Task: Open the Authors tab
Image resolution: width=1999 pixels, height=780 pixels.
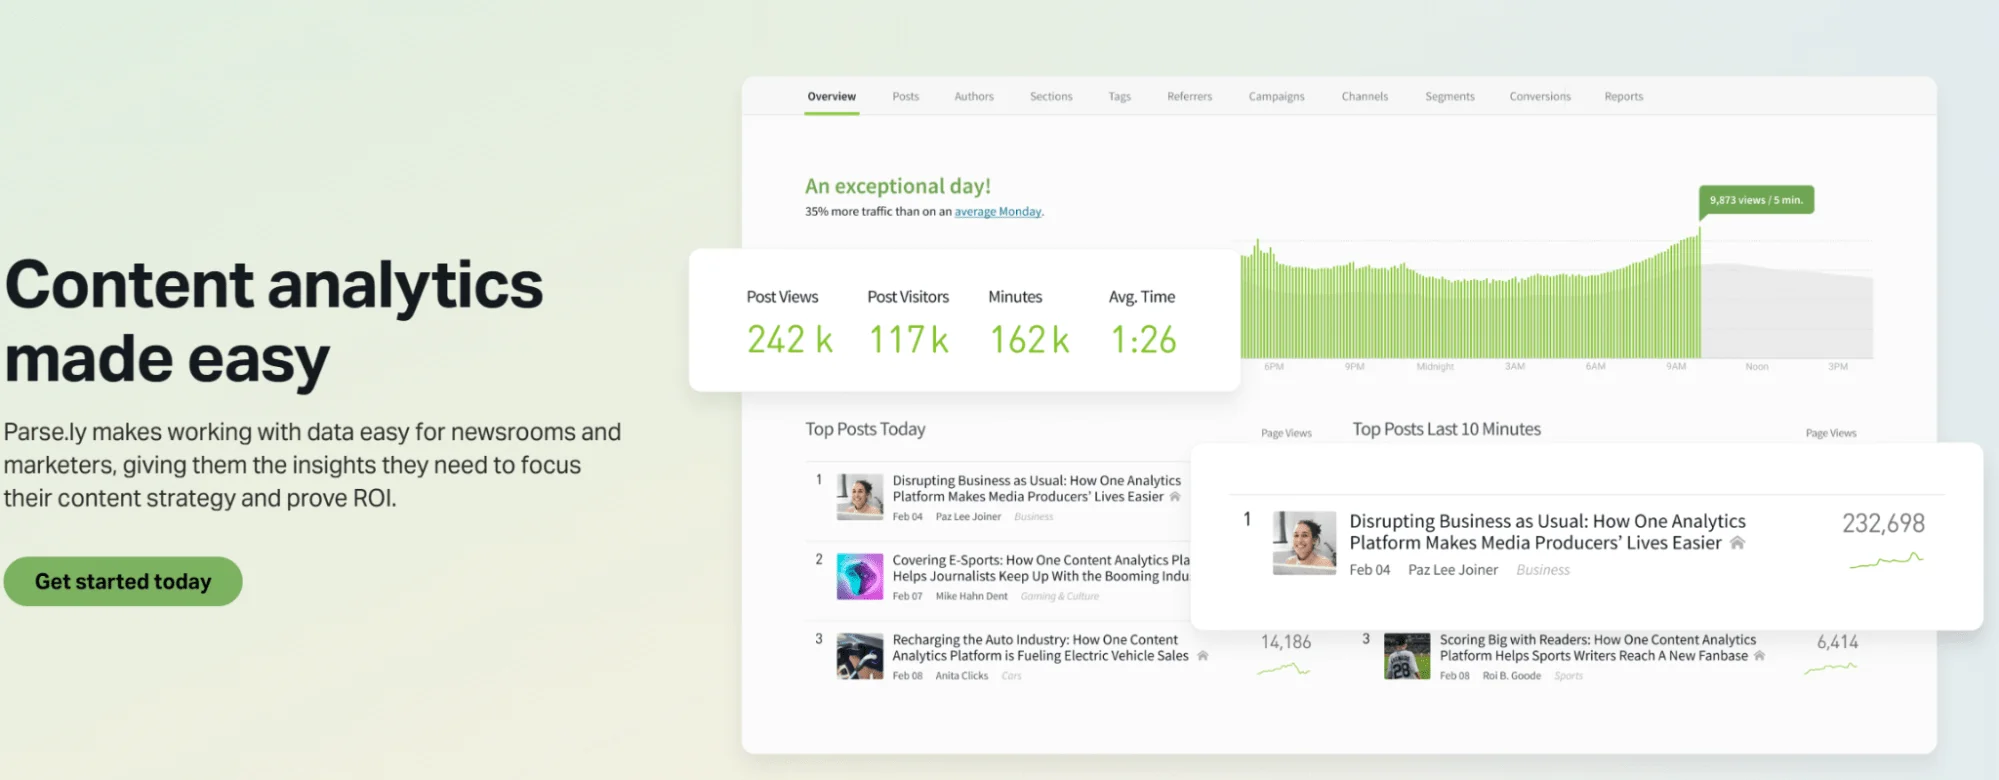Action: tap(973, 97)
